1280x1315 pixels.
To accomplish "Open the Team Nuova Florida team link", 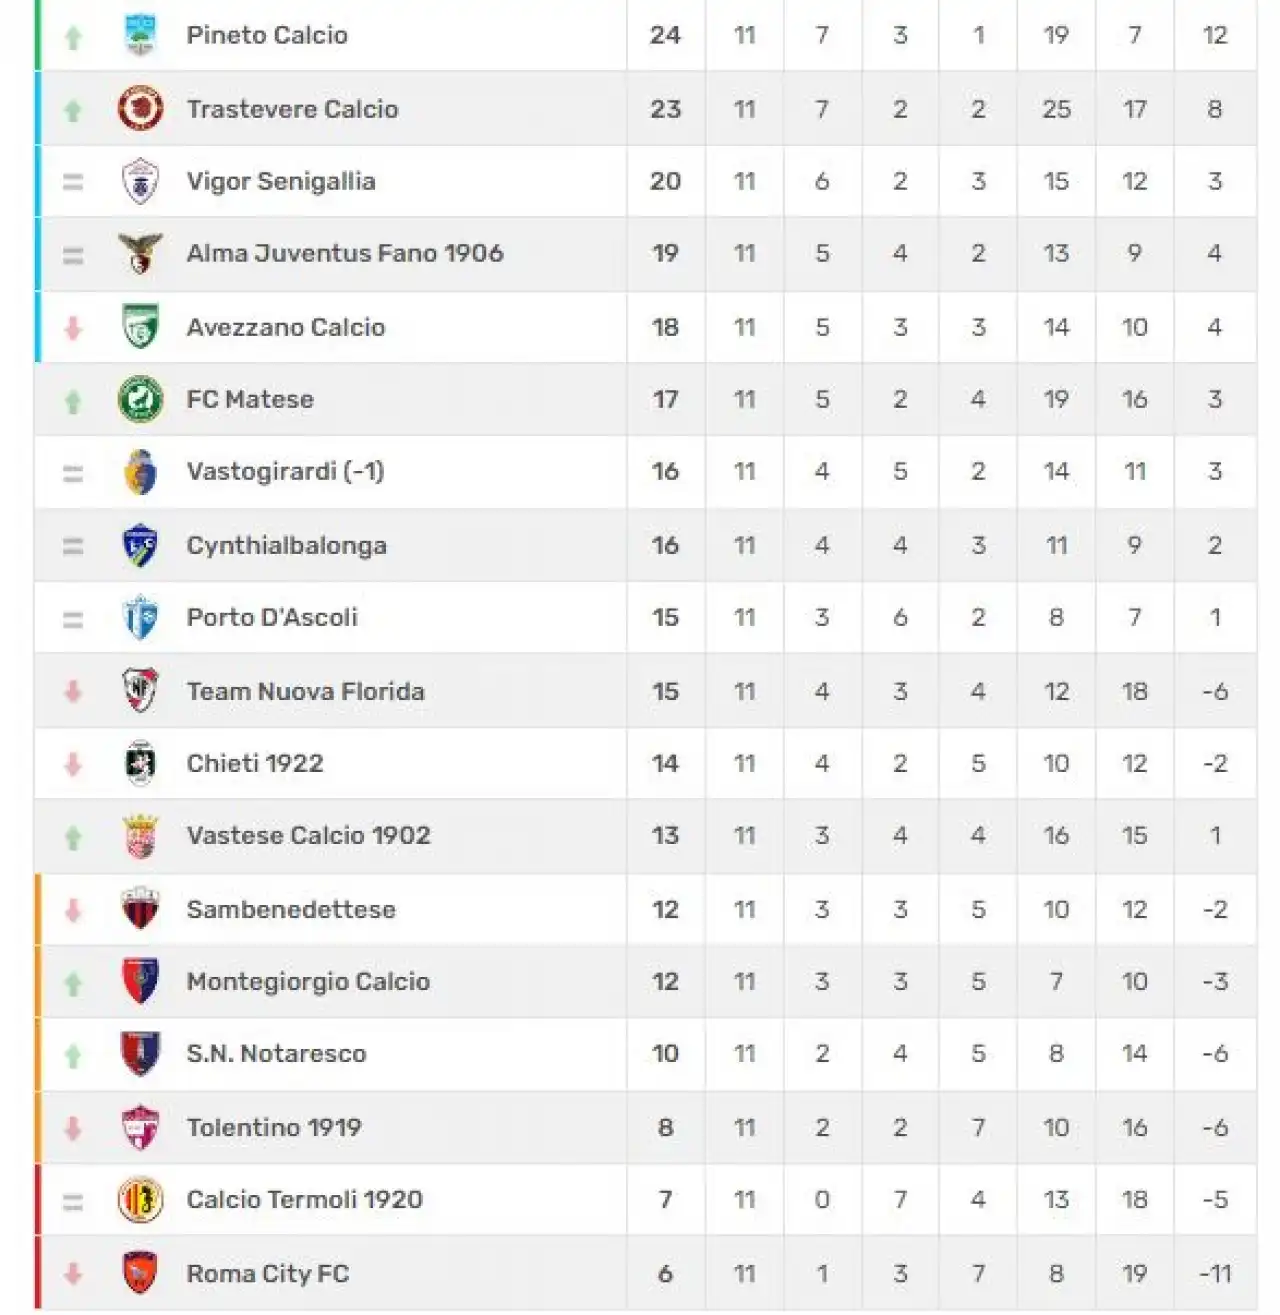I will click(x=305, y=691).
